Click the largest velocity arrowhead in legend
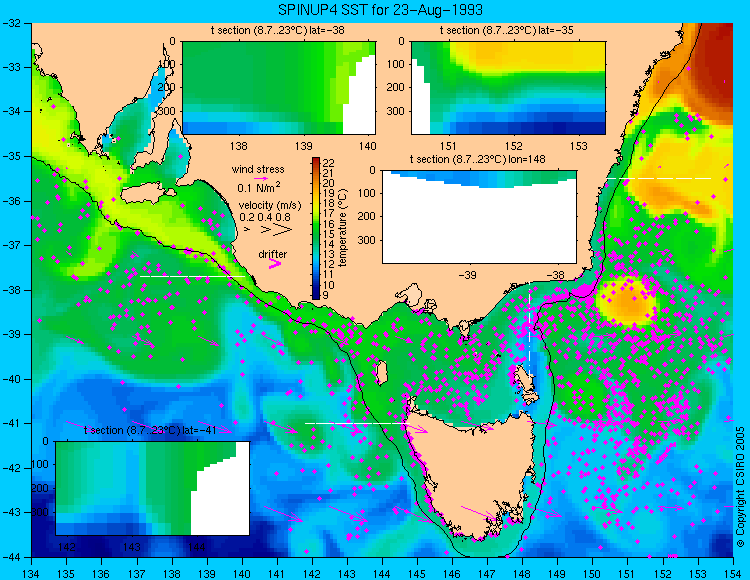Image resolution: width=750 pixels, height=580 pixels. coord(283,230)
